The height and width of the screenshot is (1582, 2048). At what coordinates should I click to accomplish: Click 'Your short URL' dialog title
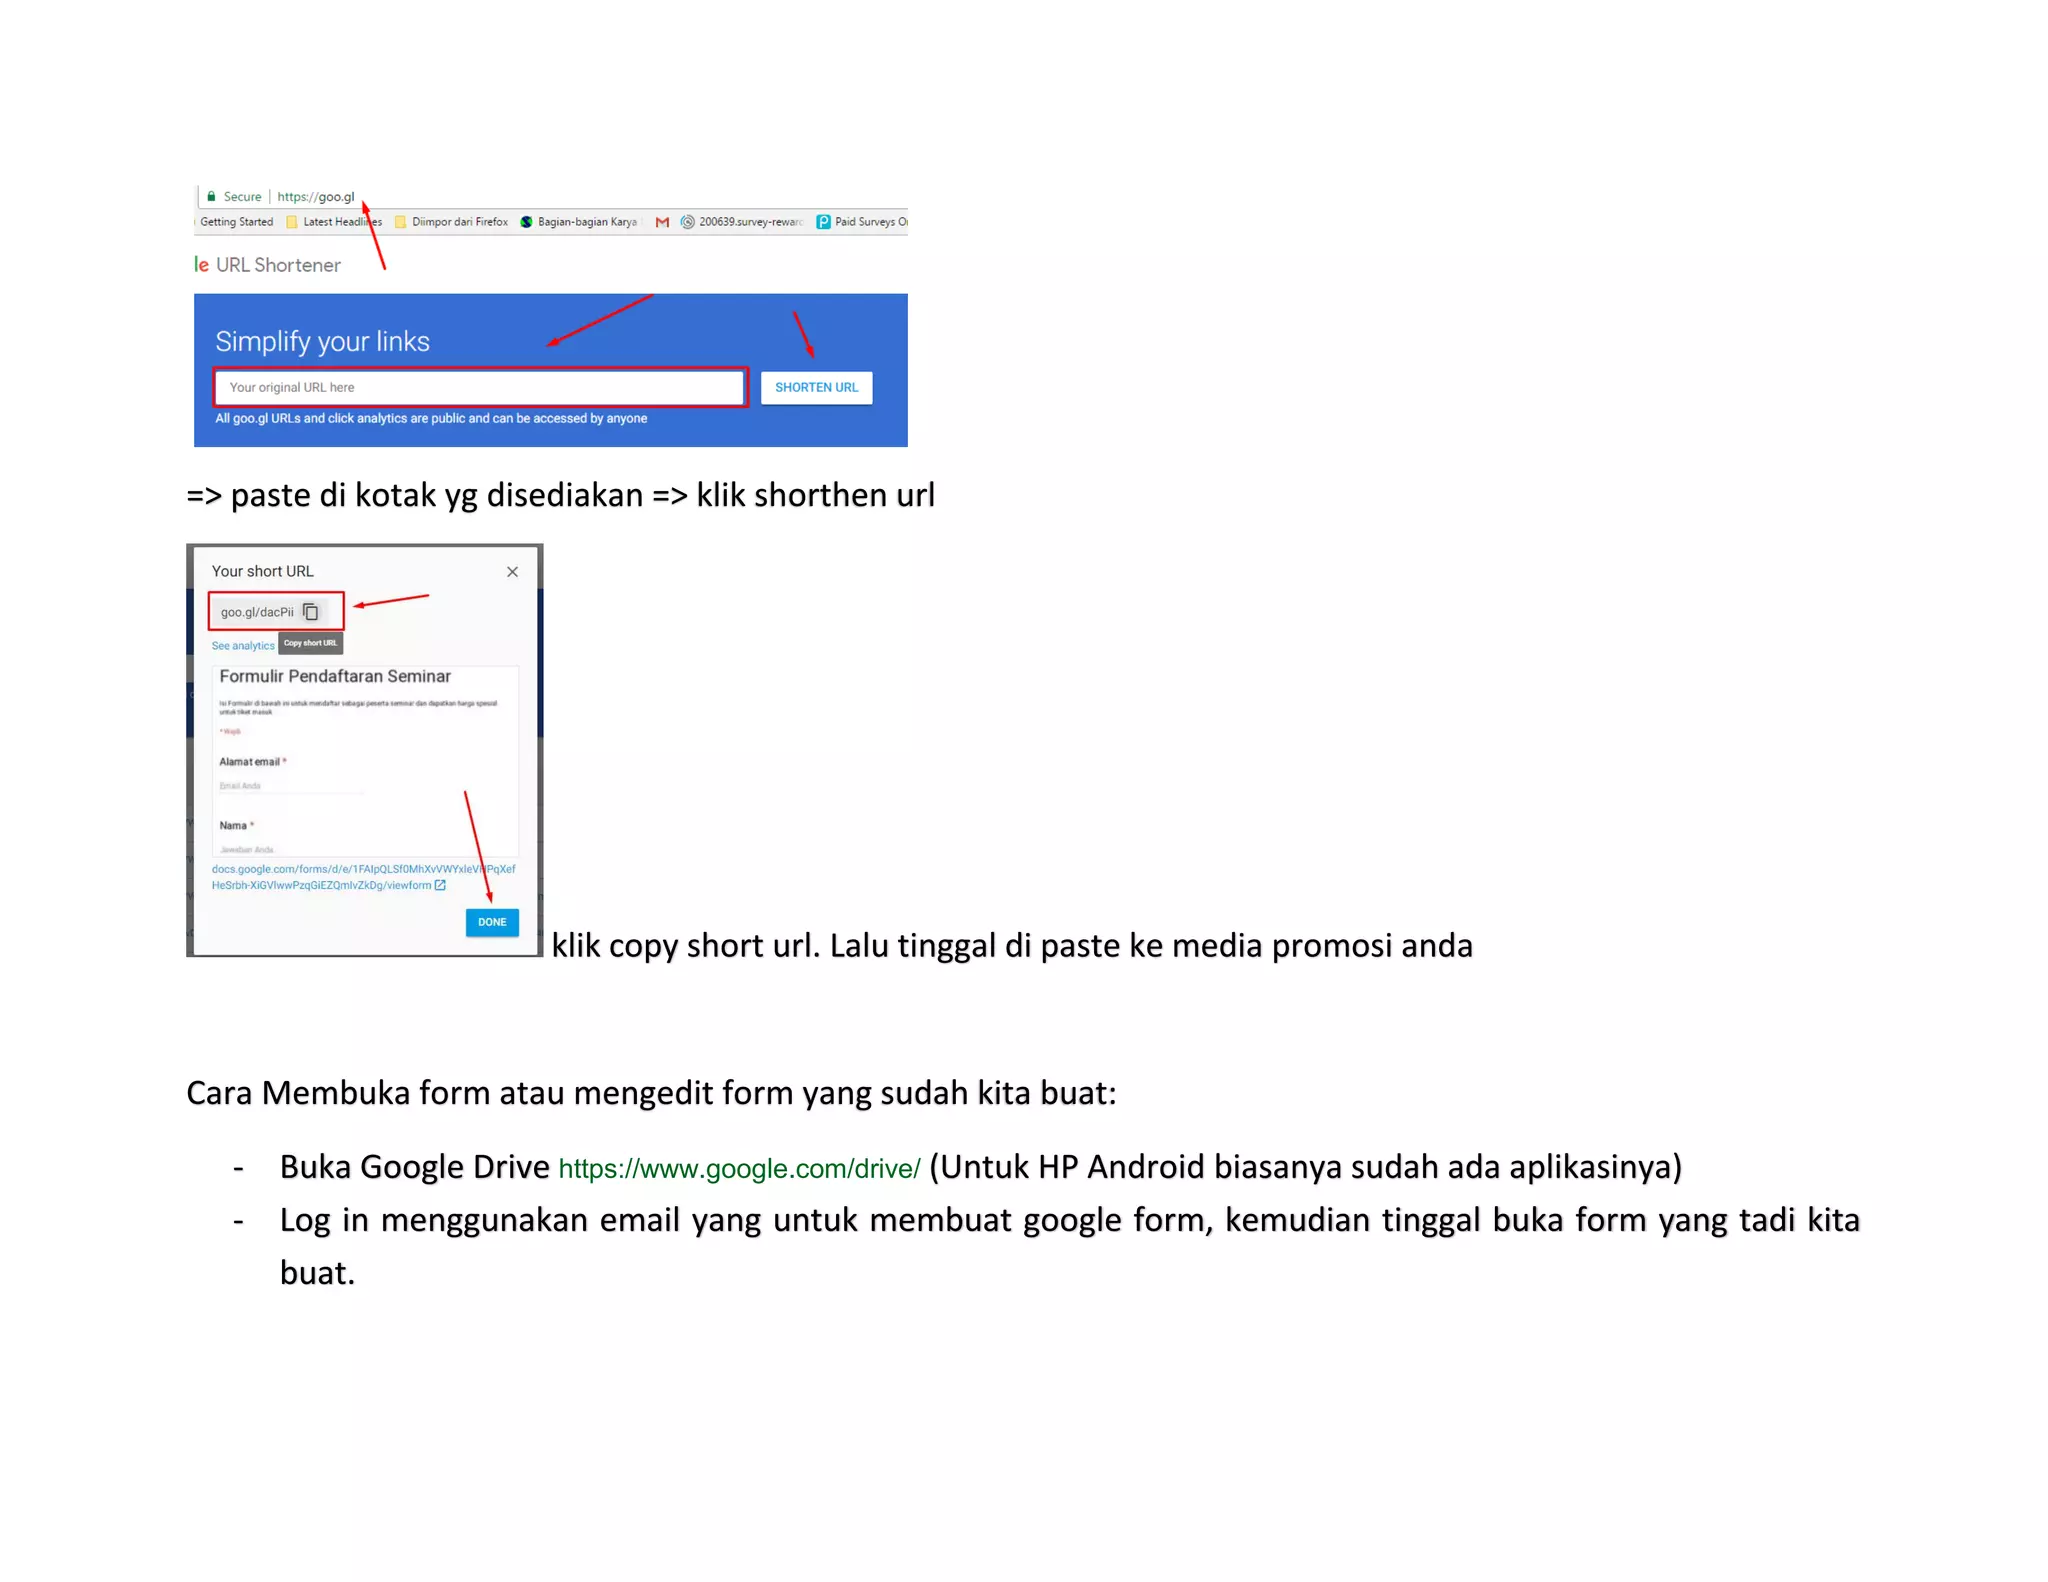click(262, 571)
